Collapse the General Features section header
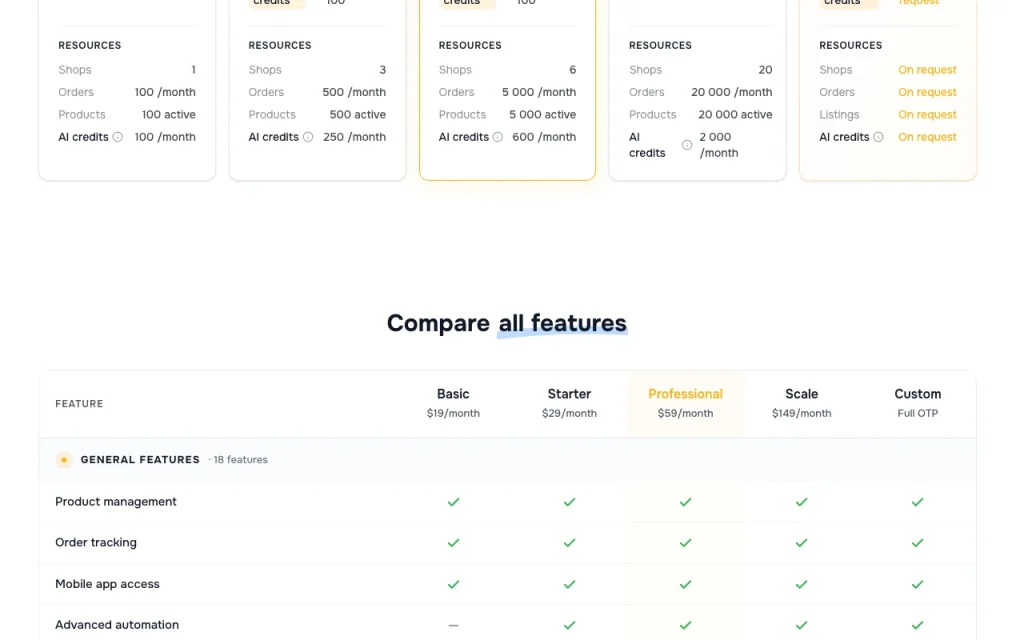The height and width of the screenshot is (640, 1024). click(507, 460)
